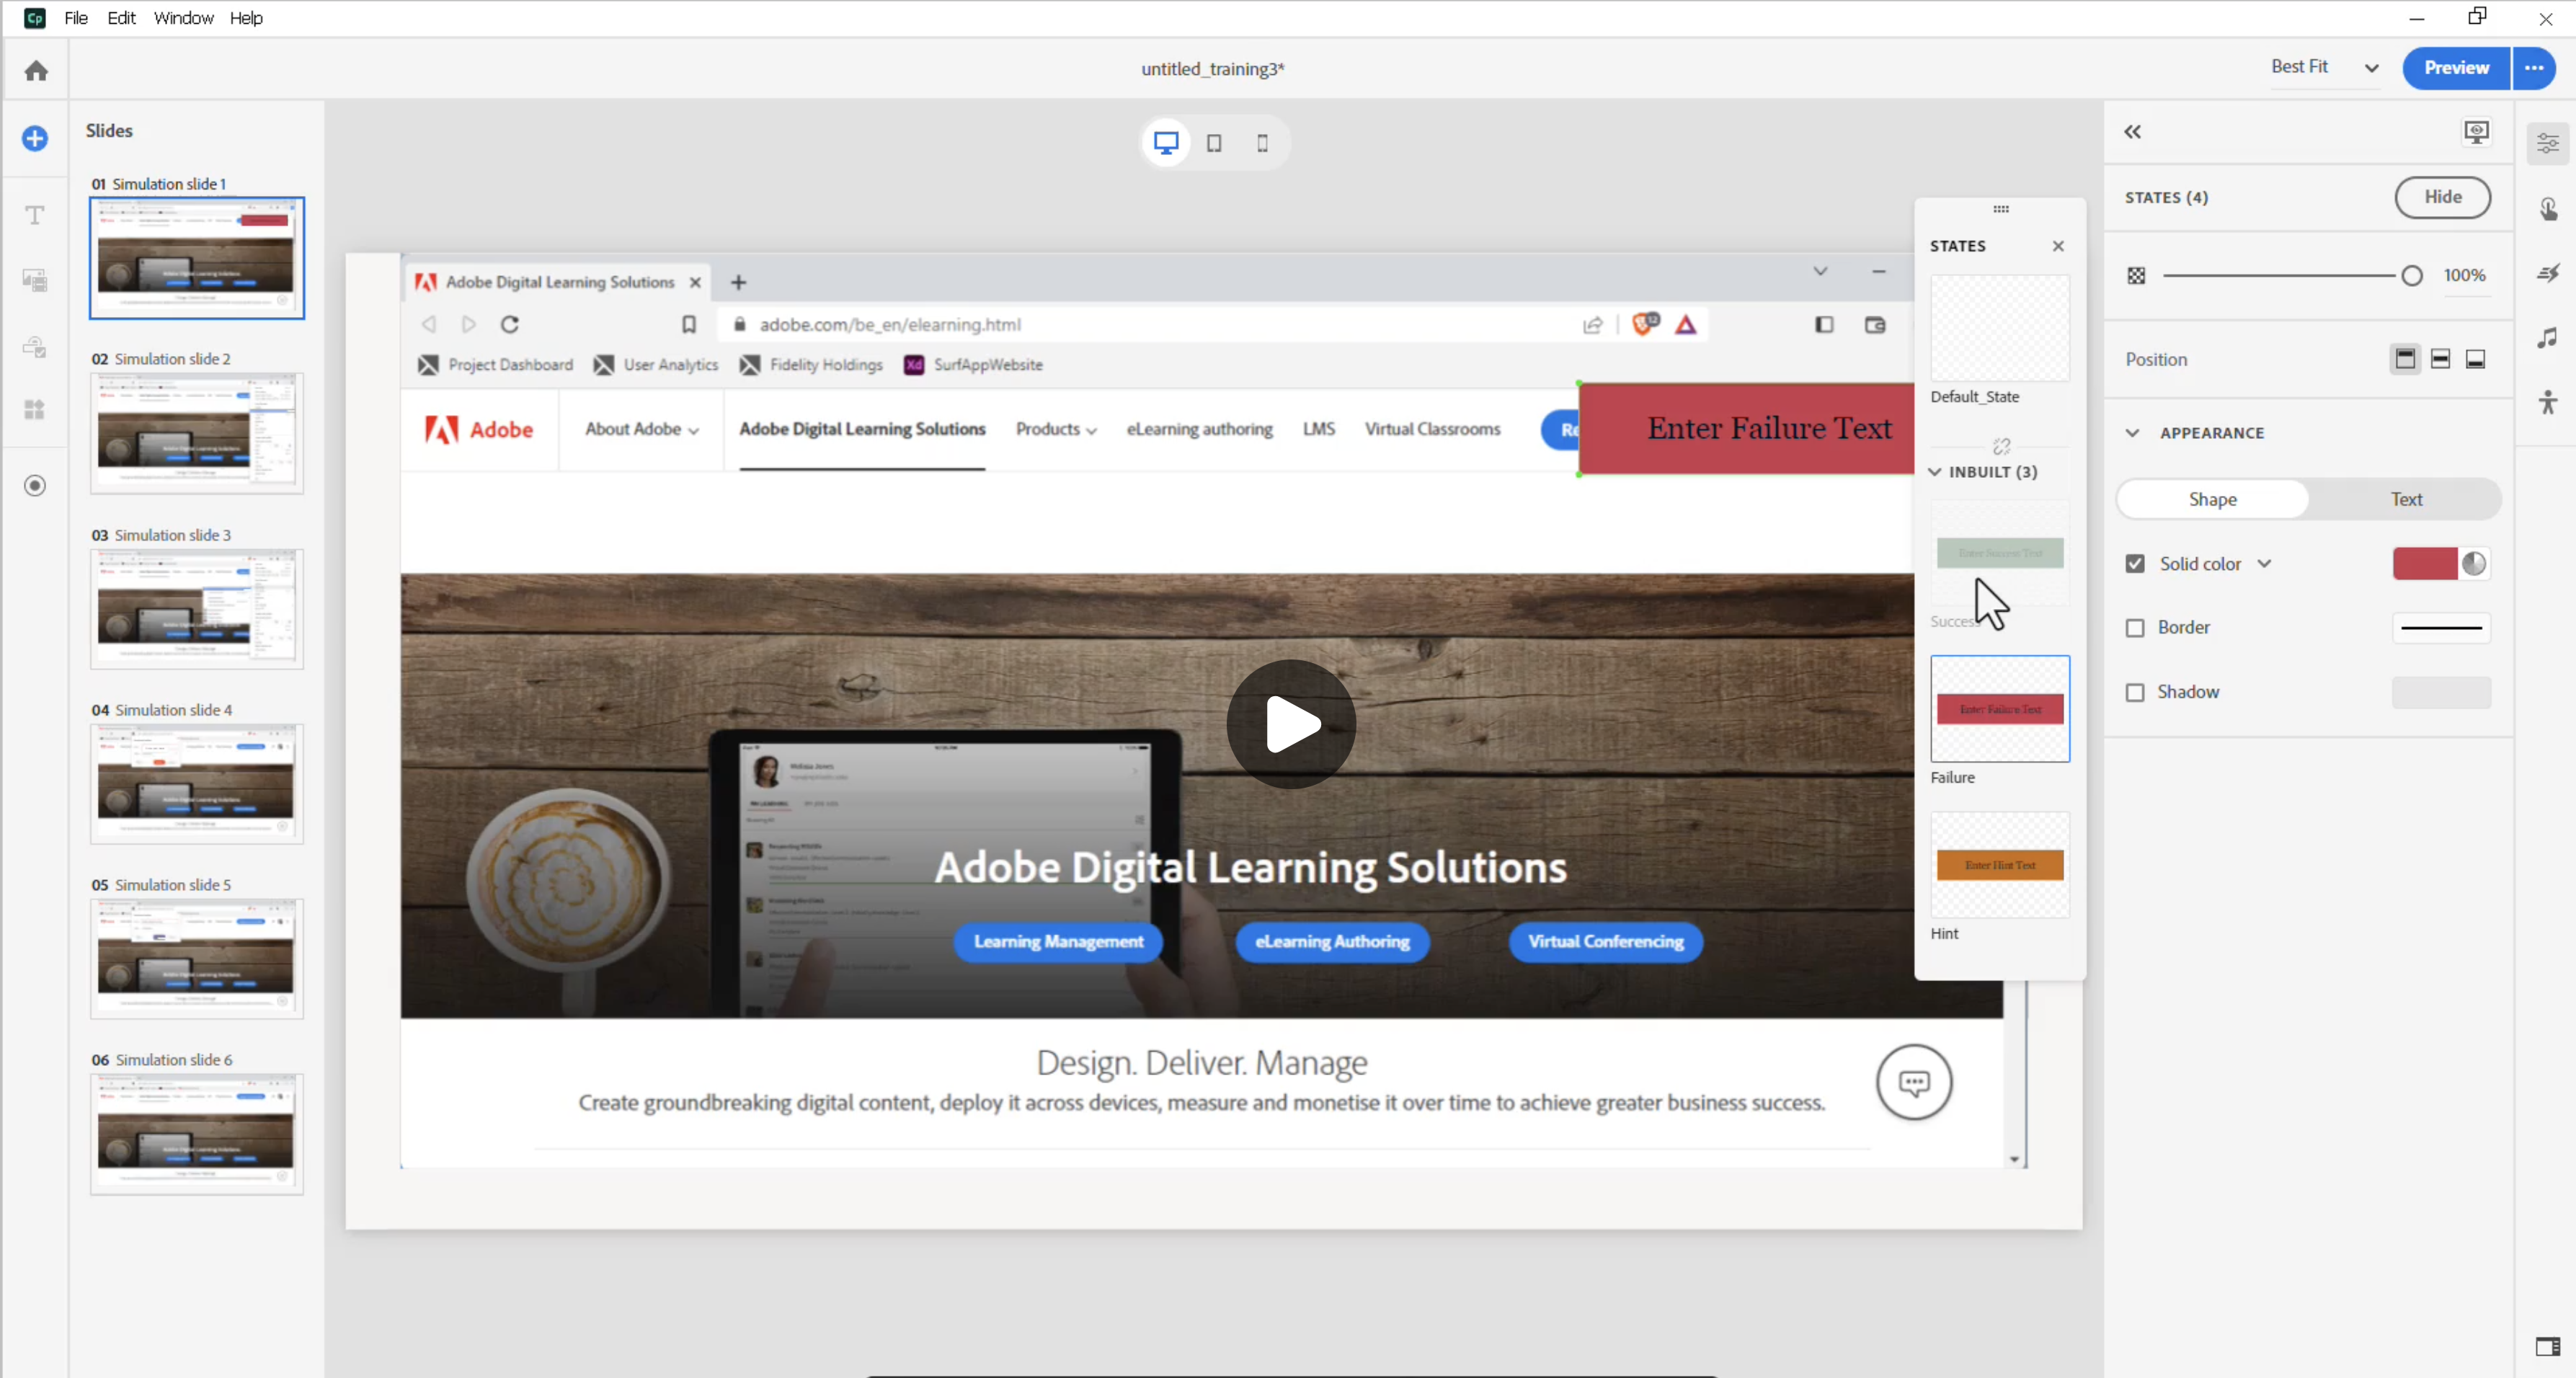Image resolution: width=2576 pixels, height=1378 pixels.
Task: Select Simulation slide 2 thumbnail
Action: (x=197, y=433)
